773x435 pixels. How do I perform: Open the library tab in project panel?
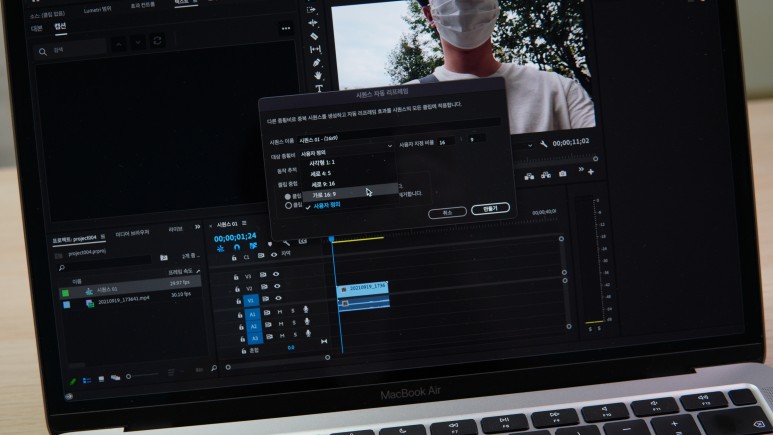[x=176, y=229]
